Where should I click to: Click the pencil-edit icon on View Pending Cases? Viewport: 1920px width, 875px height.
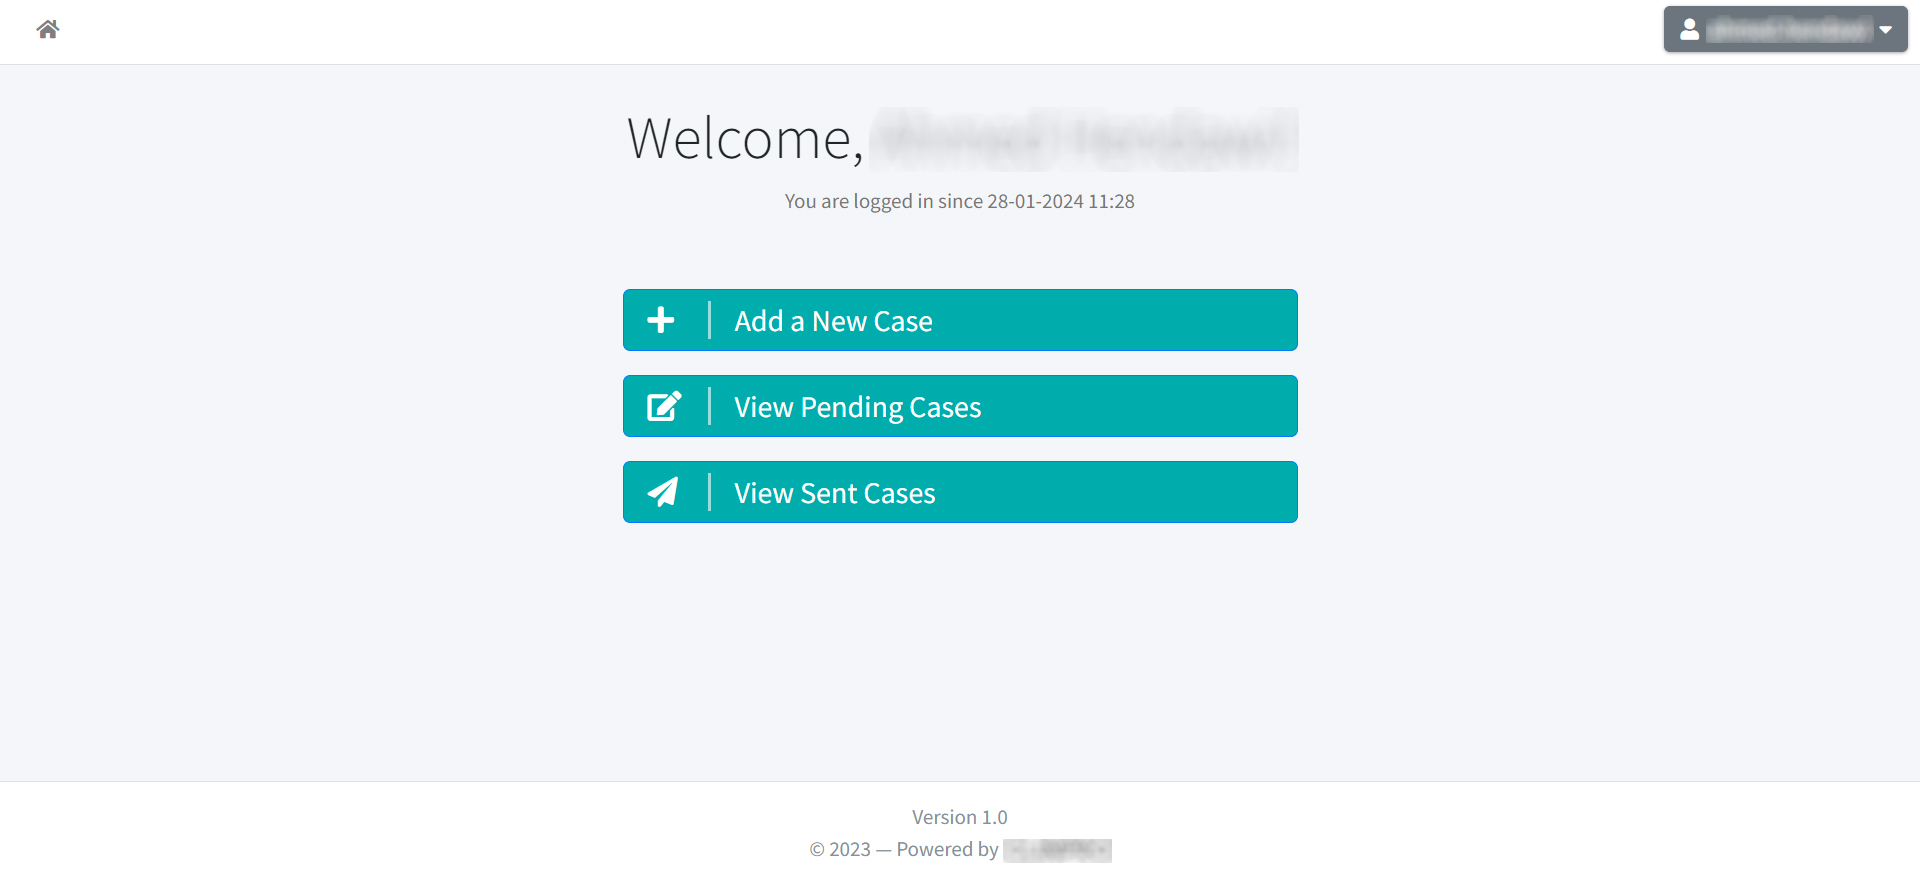coord(663,406)
